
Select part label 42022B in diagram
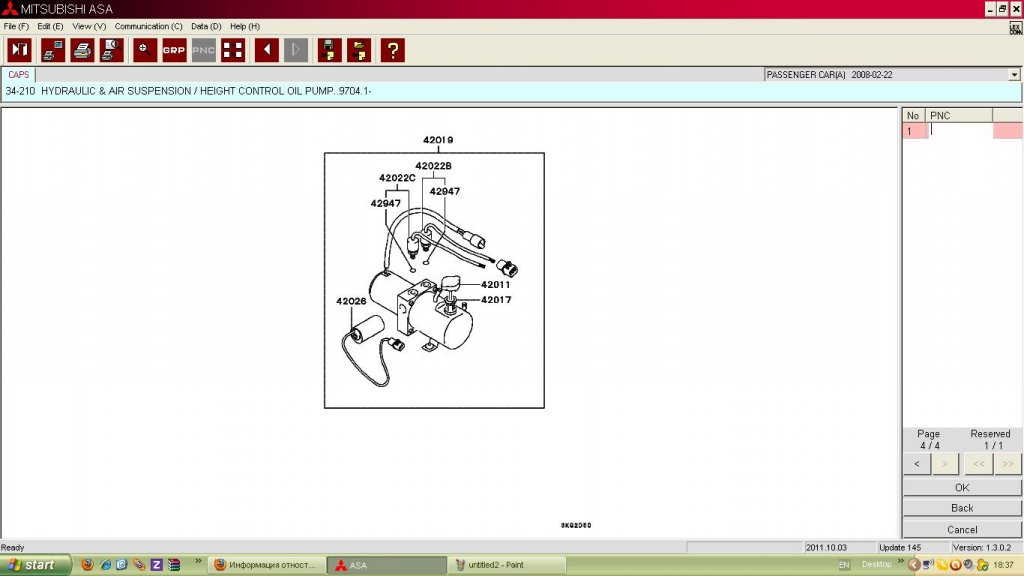(x=433, y=166)
